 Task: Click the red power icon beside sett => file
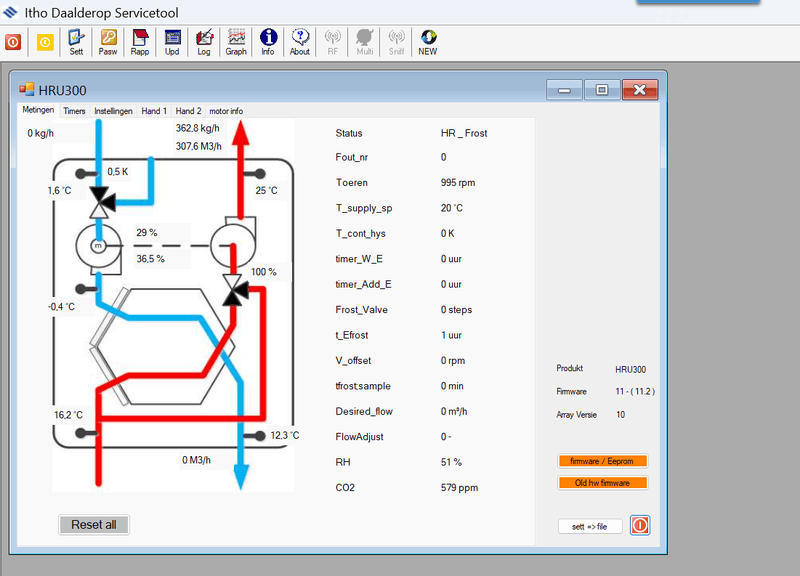point(640,525)
